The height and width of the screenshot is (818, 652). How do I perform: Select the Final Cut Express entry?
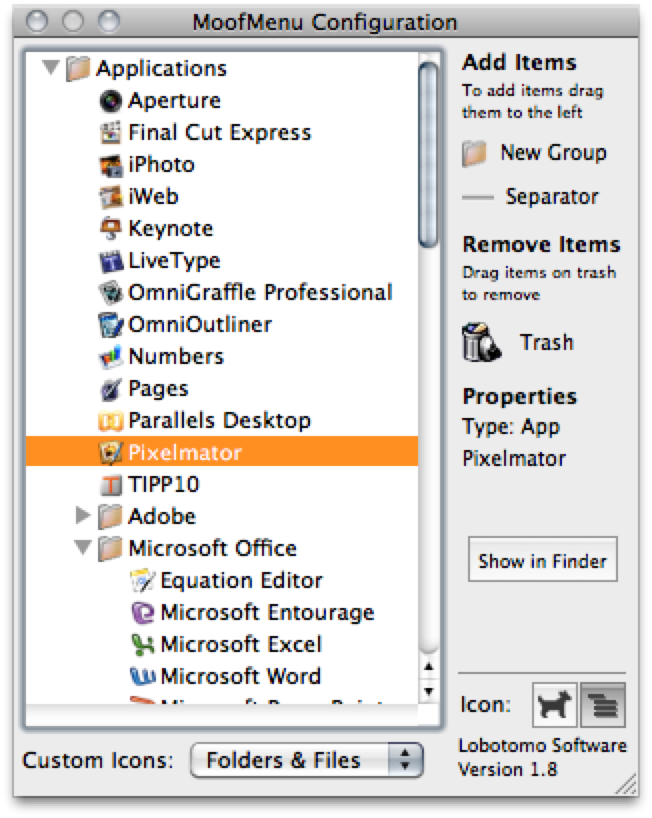click(x=219, y=133)
